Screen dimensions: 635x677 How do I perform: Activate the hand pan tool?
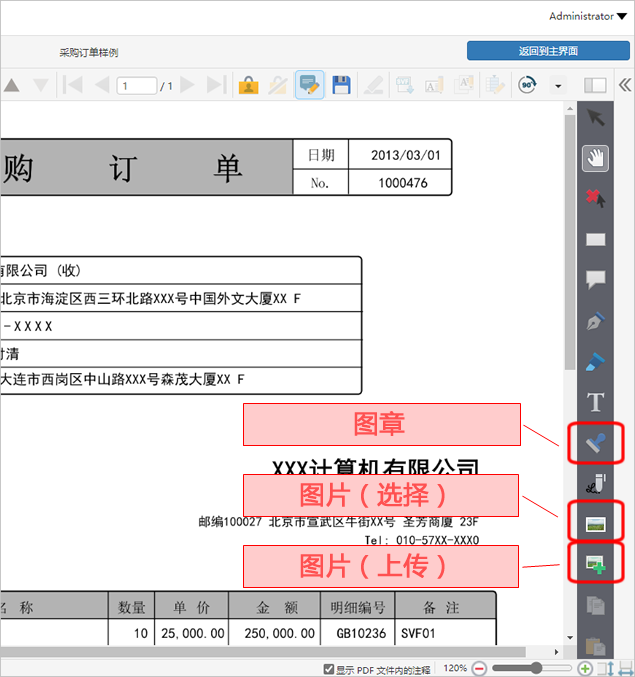(x=596, y=158)
